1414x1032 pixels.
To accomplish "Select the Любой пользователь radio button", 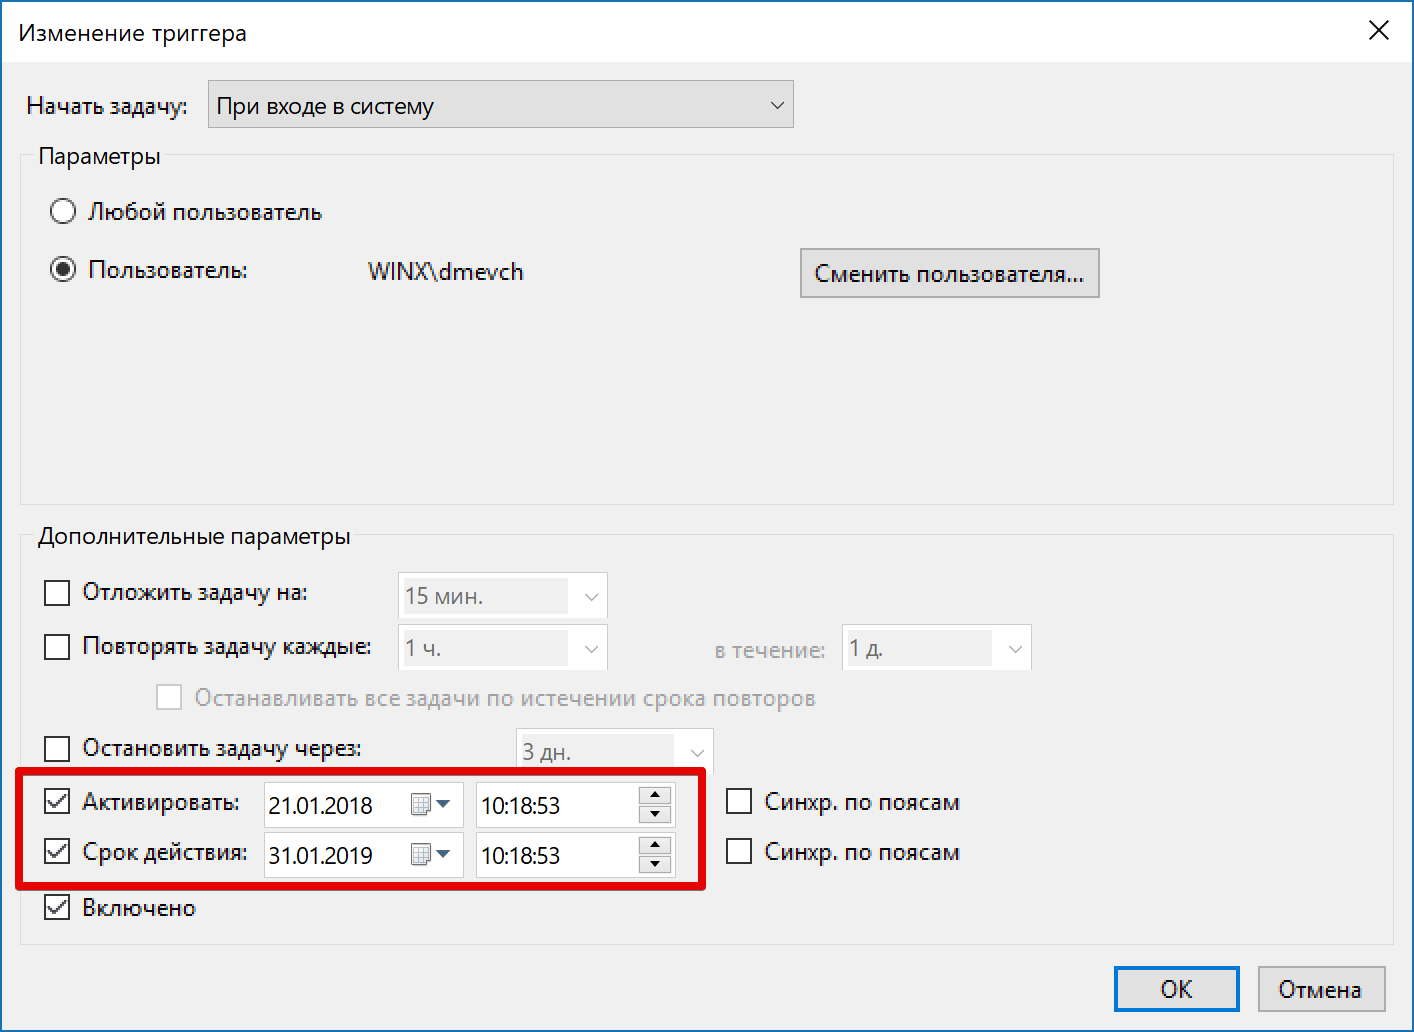I will pyautogui.click(x=63, y=211).
